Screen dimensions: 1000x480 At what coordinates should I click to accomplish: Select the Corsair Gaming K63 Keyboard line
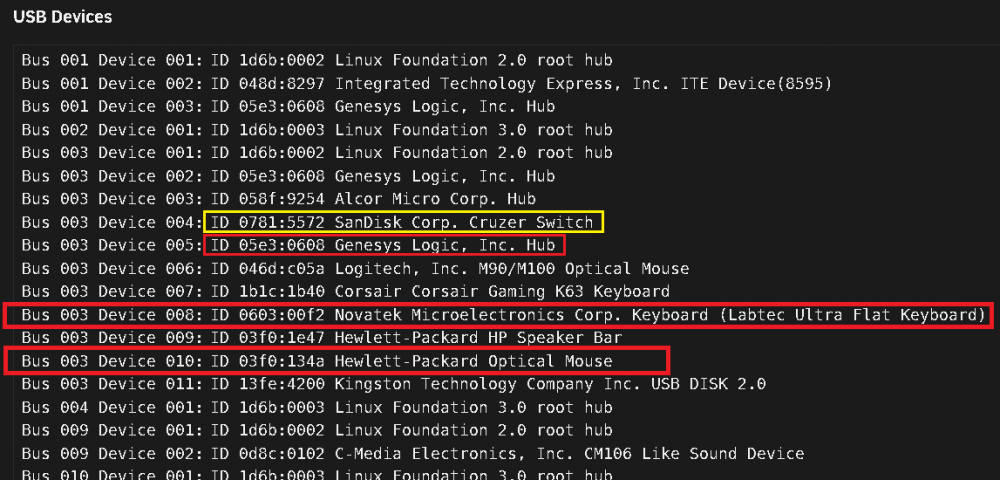[x=346, y=292]
